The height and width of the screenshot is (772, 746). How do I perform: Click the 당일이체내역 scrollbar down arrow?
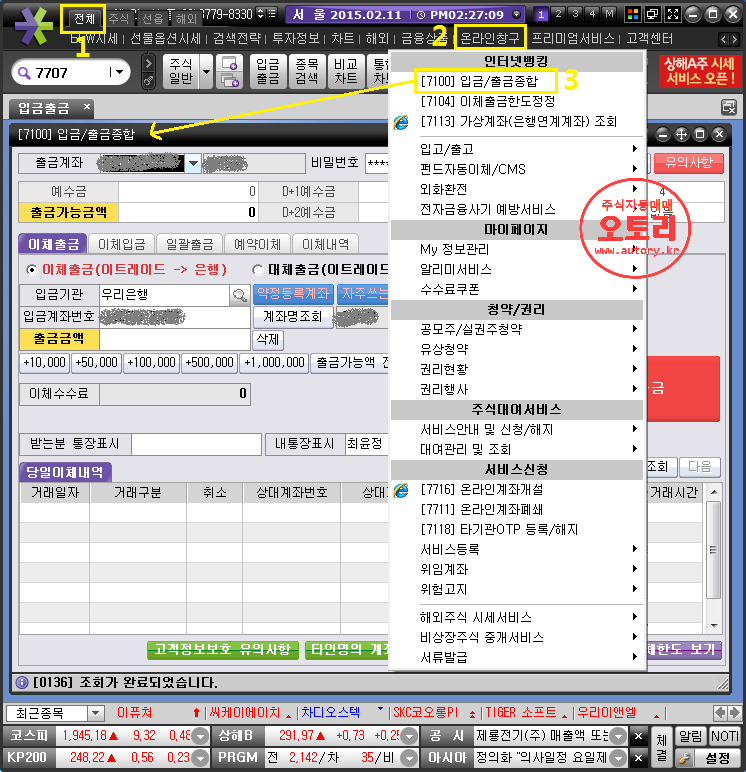(x=714, y=626)
